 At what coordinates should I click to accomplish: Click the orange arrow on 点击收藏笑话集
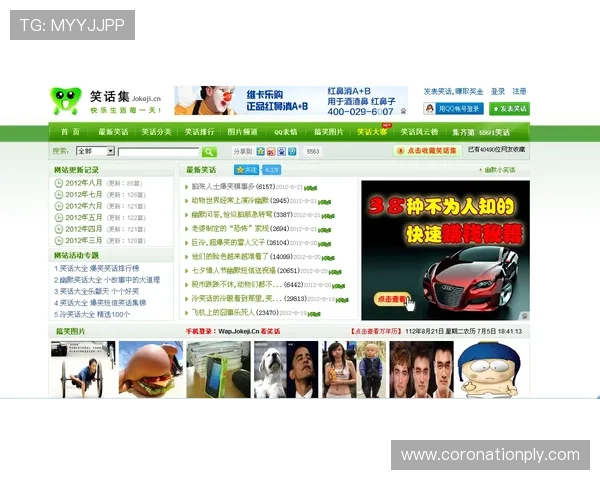[x=401, y=150]
